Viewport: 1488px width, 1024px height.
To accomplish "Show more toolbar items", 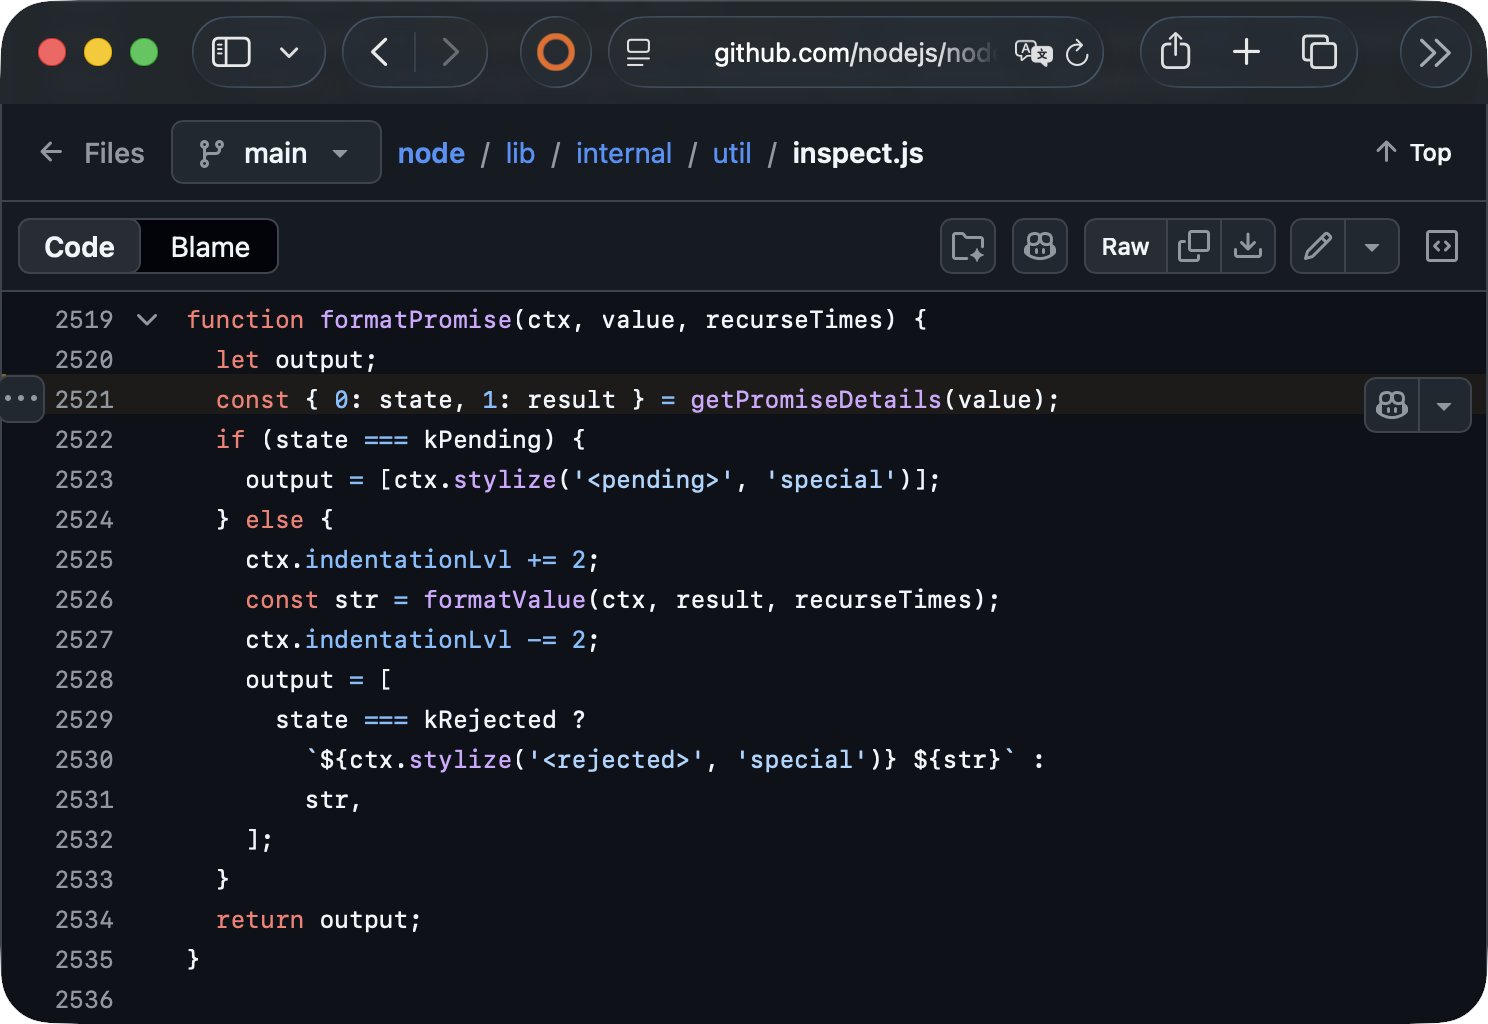I will point(1435,52).
